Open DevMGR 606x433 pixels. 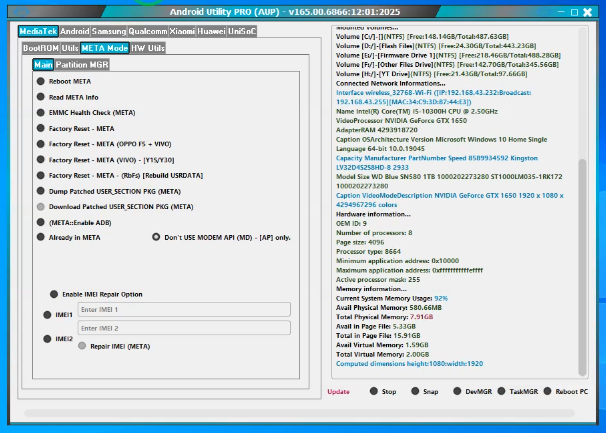(x=473, y=391)
